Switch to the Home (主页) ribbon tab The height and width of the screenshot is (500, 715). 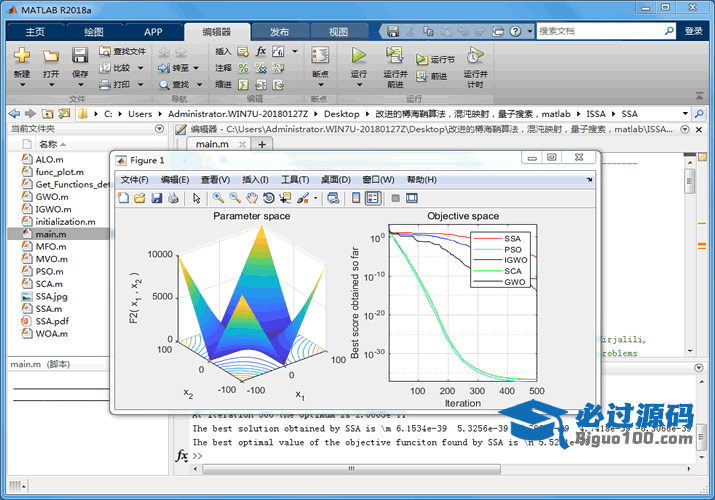pyautogui.click(x=35, y=32)
